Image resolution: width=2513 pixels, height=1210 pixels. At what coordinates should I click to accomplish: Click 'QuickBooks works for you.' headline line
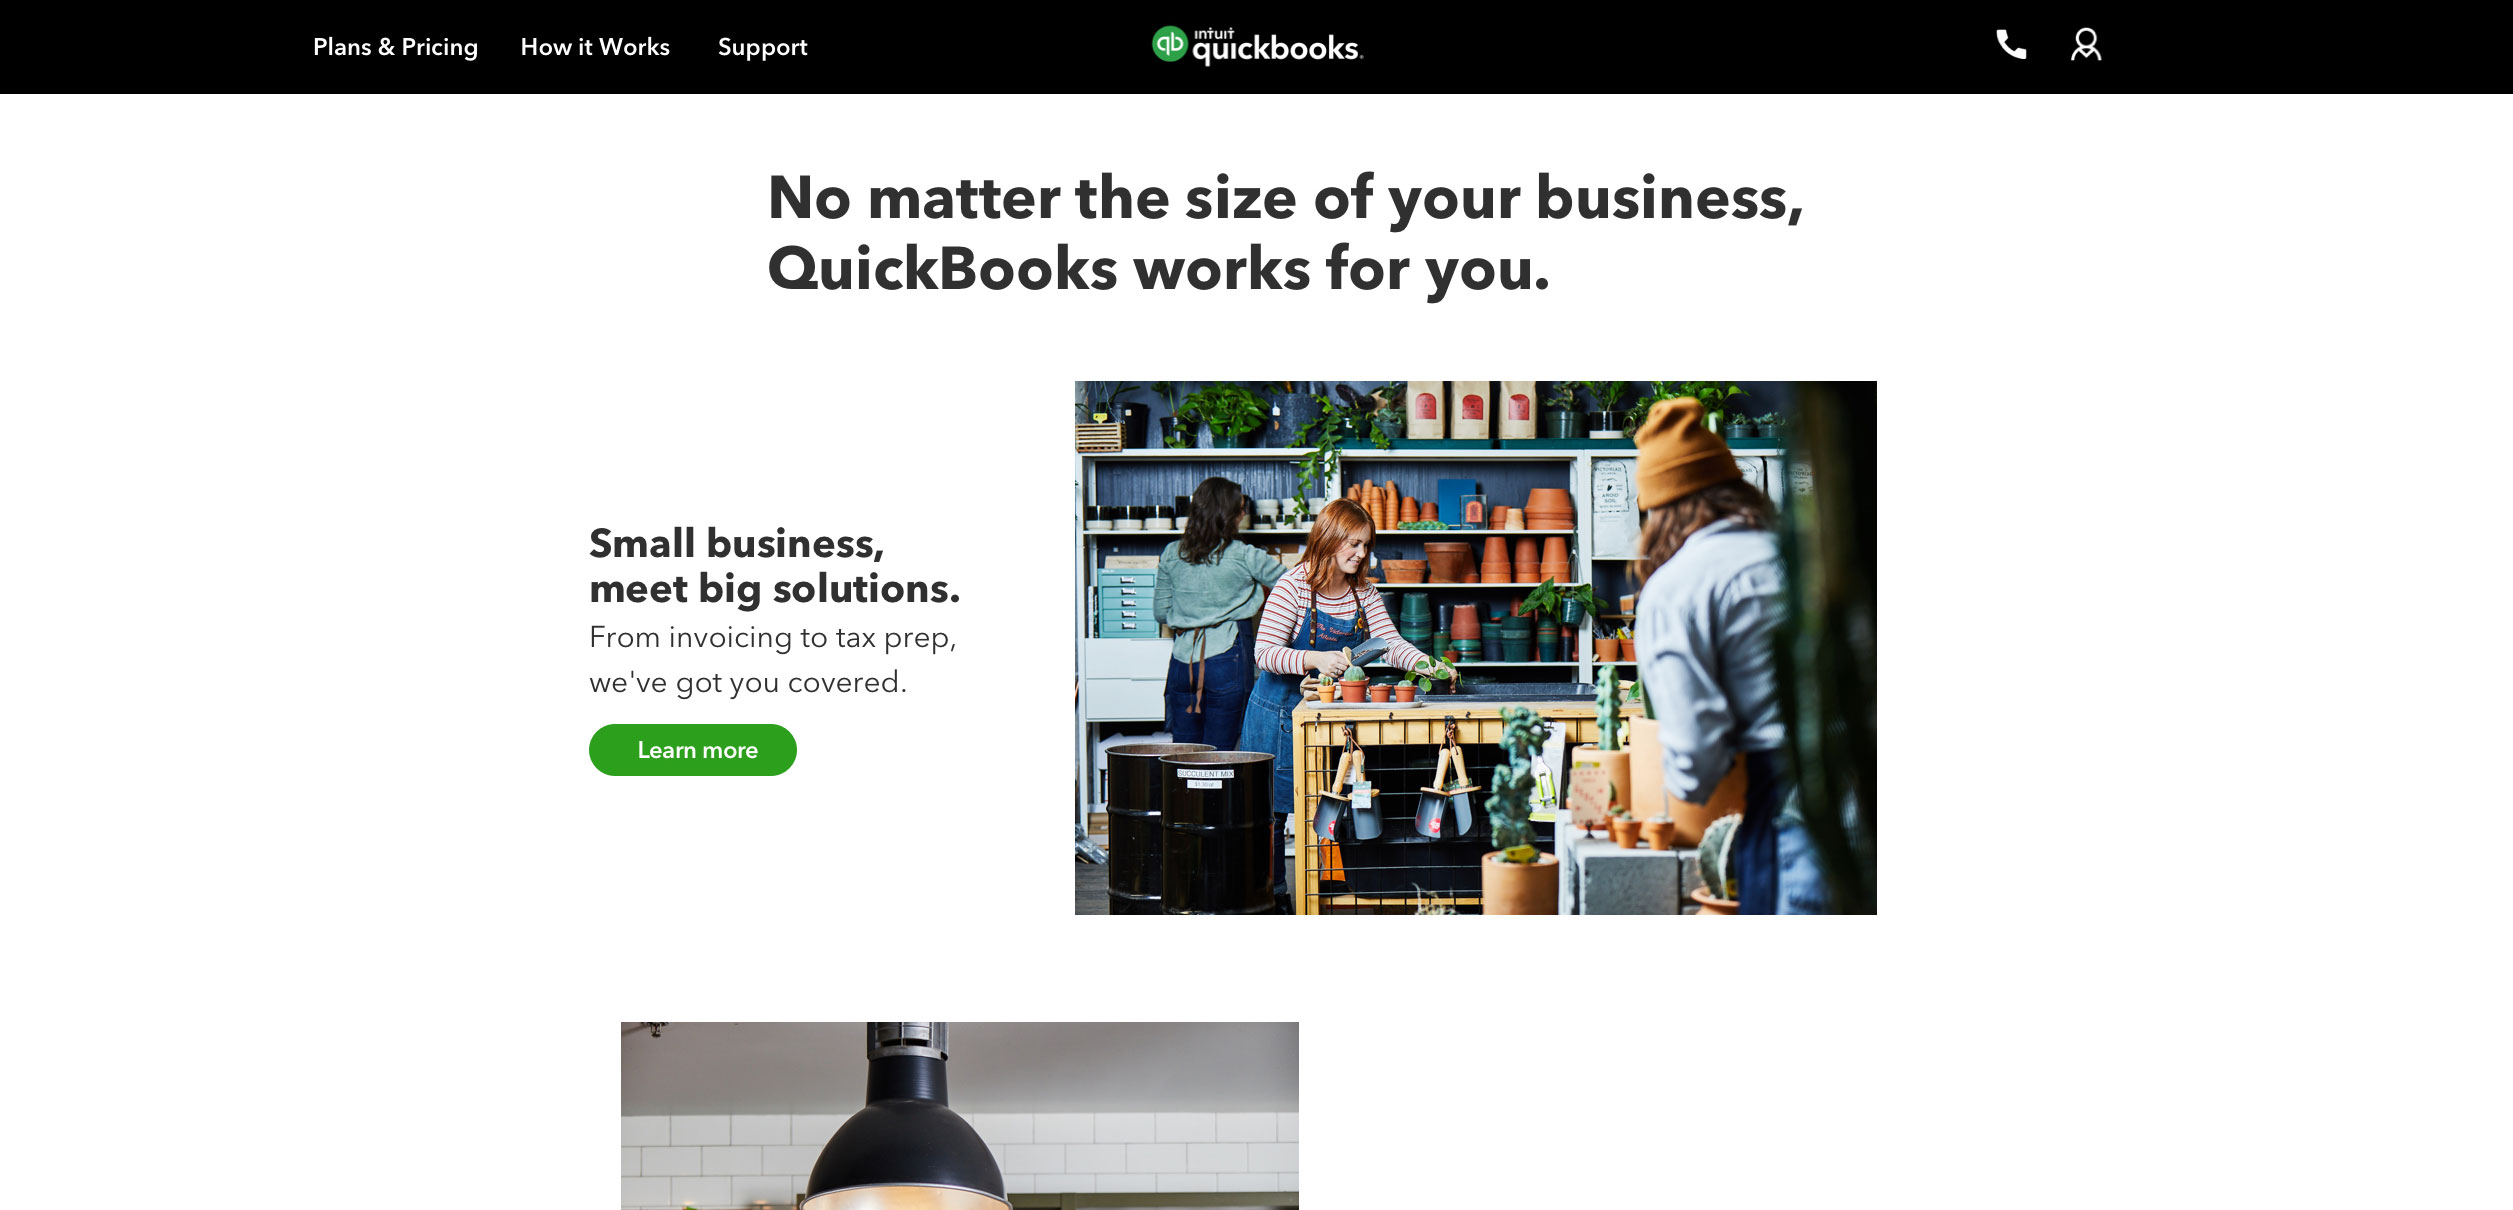(1159, 270)
